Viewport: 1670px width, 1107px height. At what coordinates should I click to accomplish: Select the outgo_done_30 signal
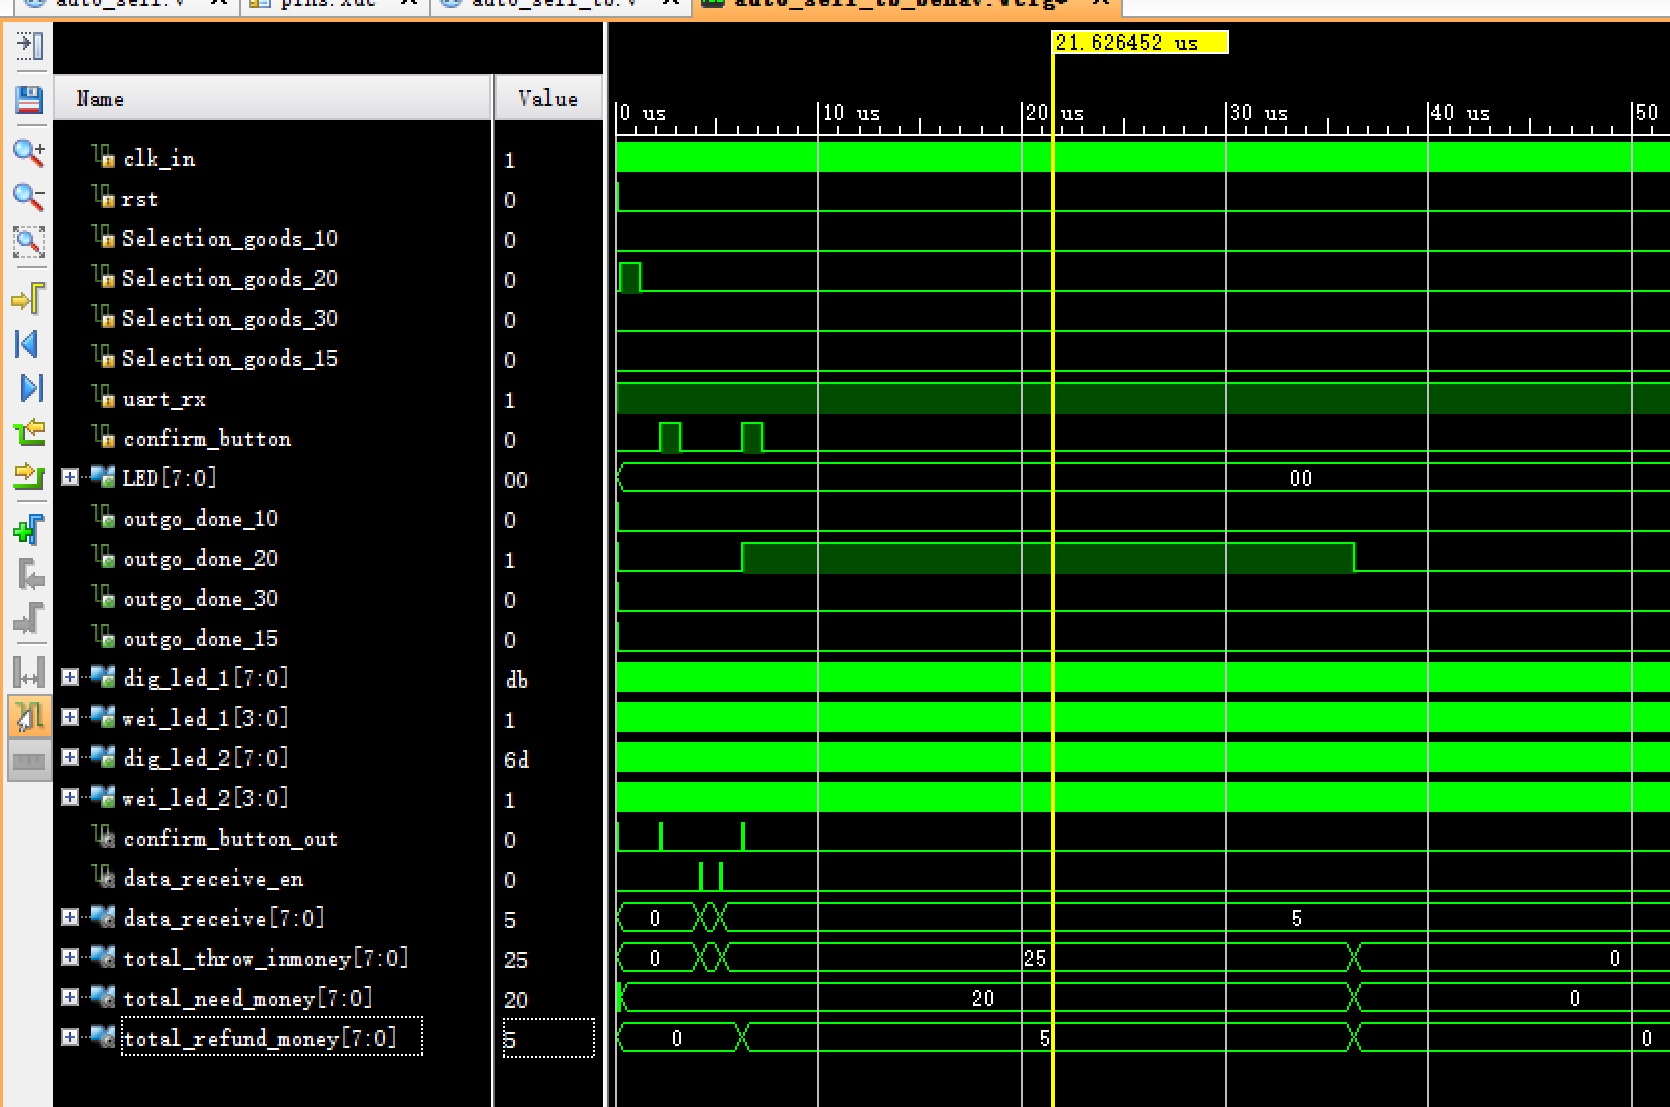[200, 599]
